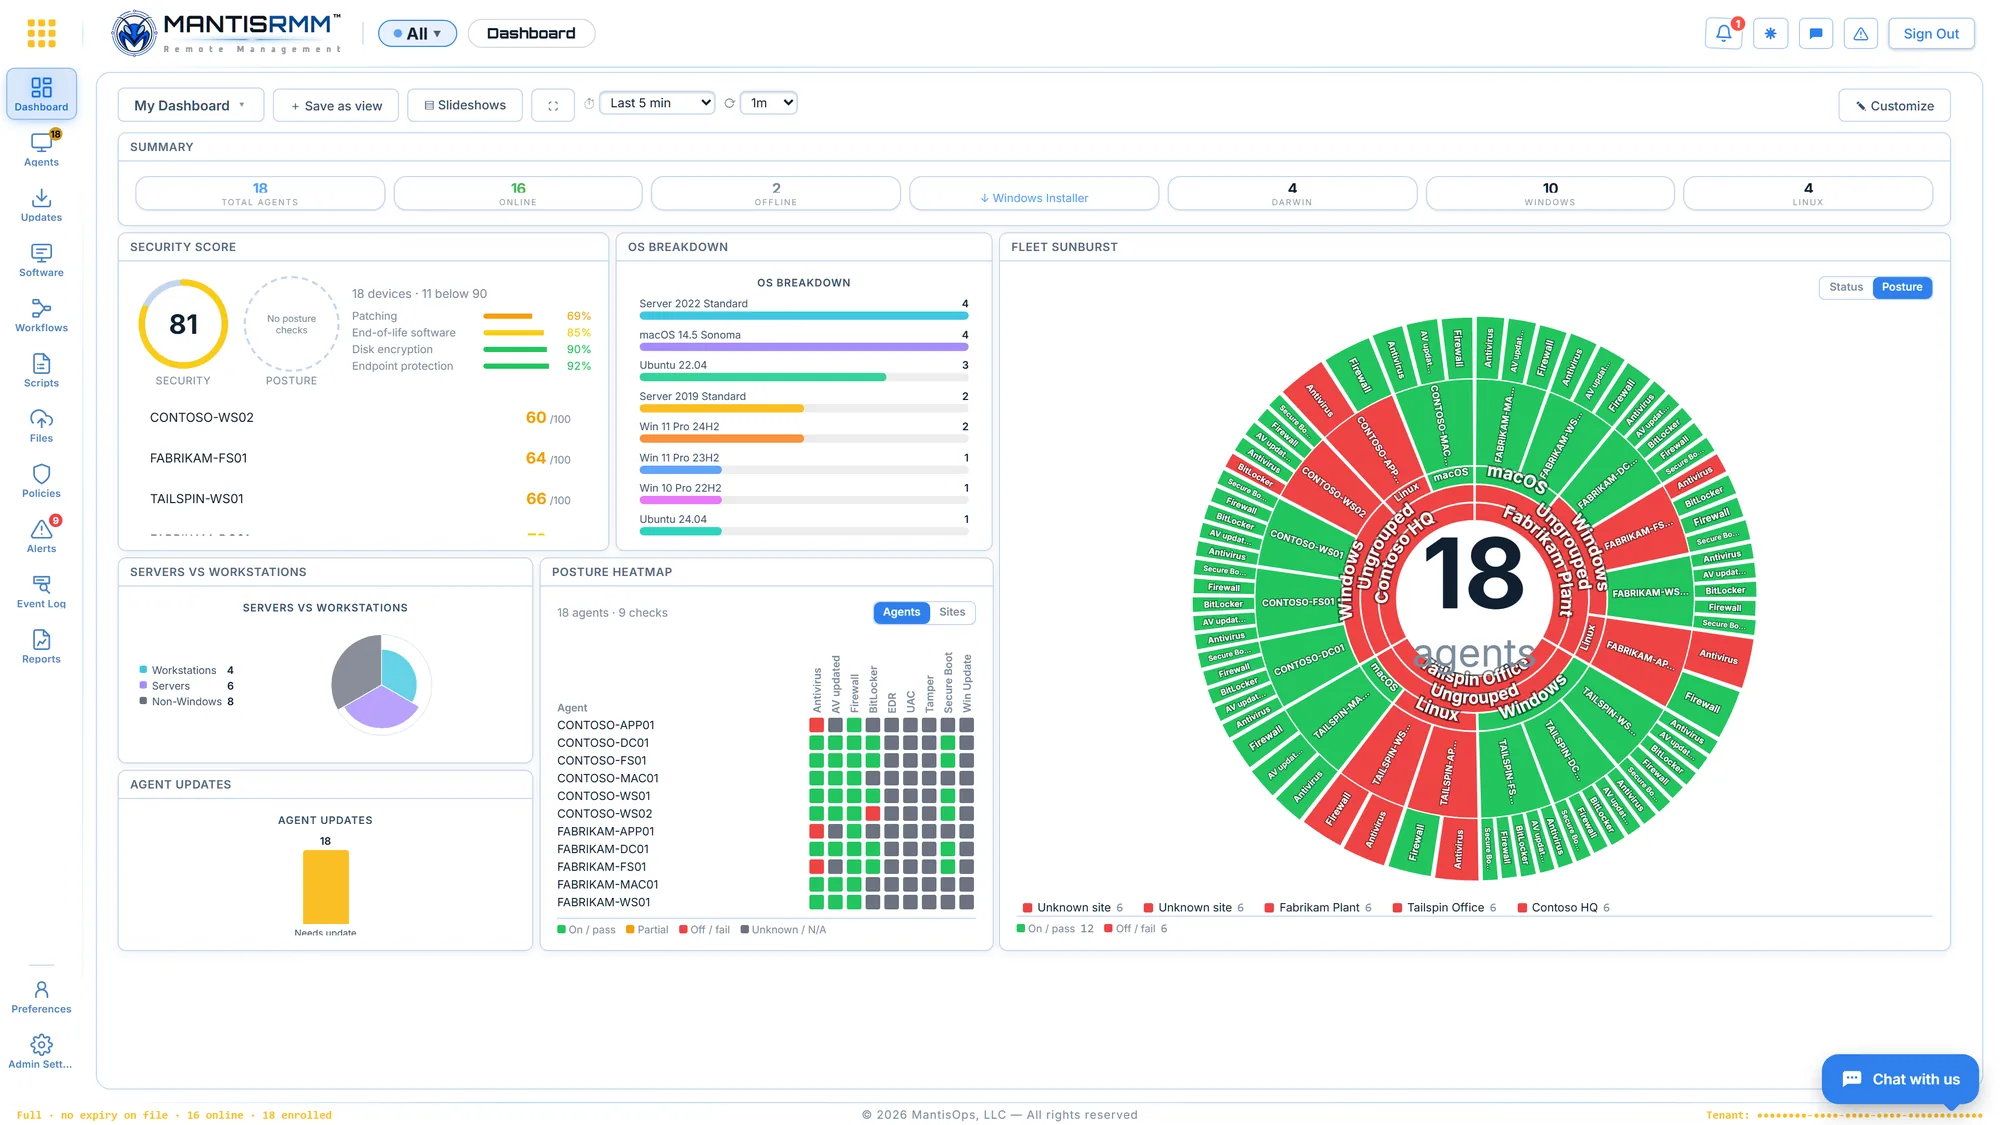Select TAILSPIN-WS01 score row

(x=360, y=499)
